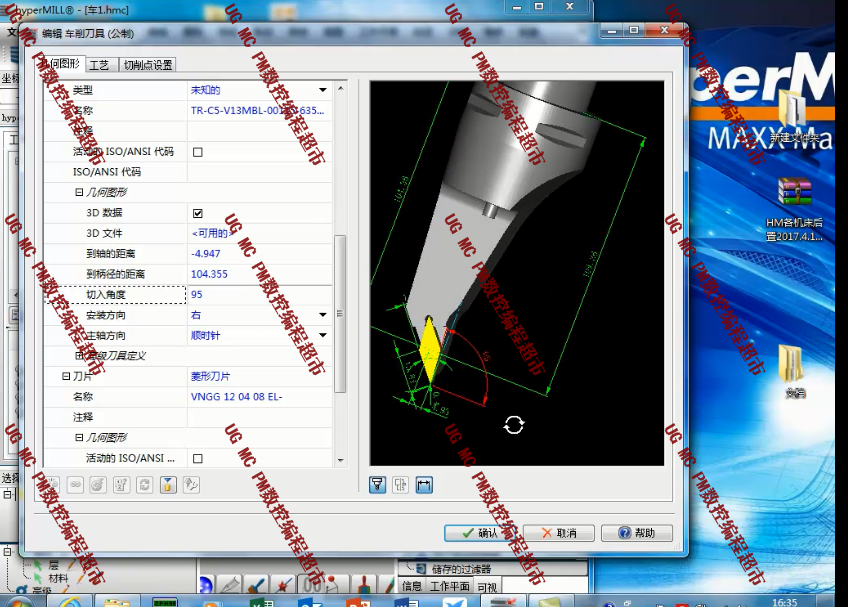Click the 到柄径的距离 value 104.355
Image resolution: width=848 pixels, height=607 pixels.
pos(260,274)
